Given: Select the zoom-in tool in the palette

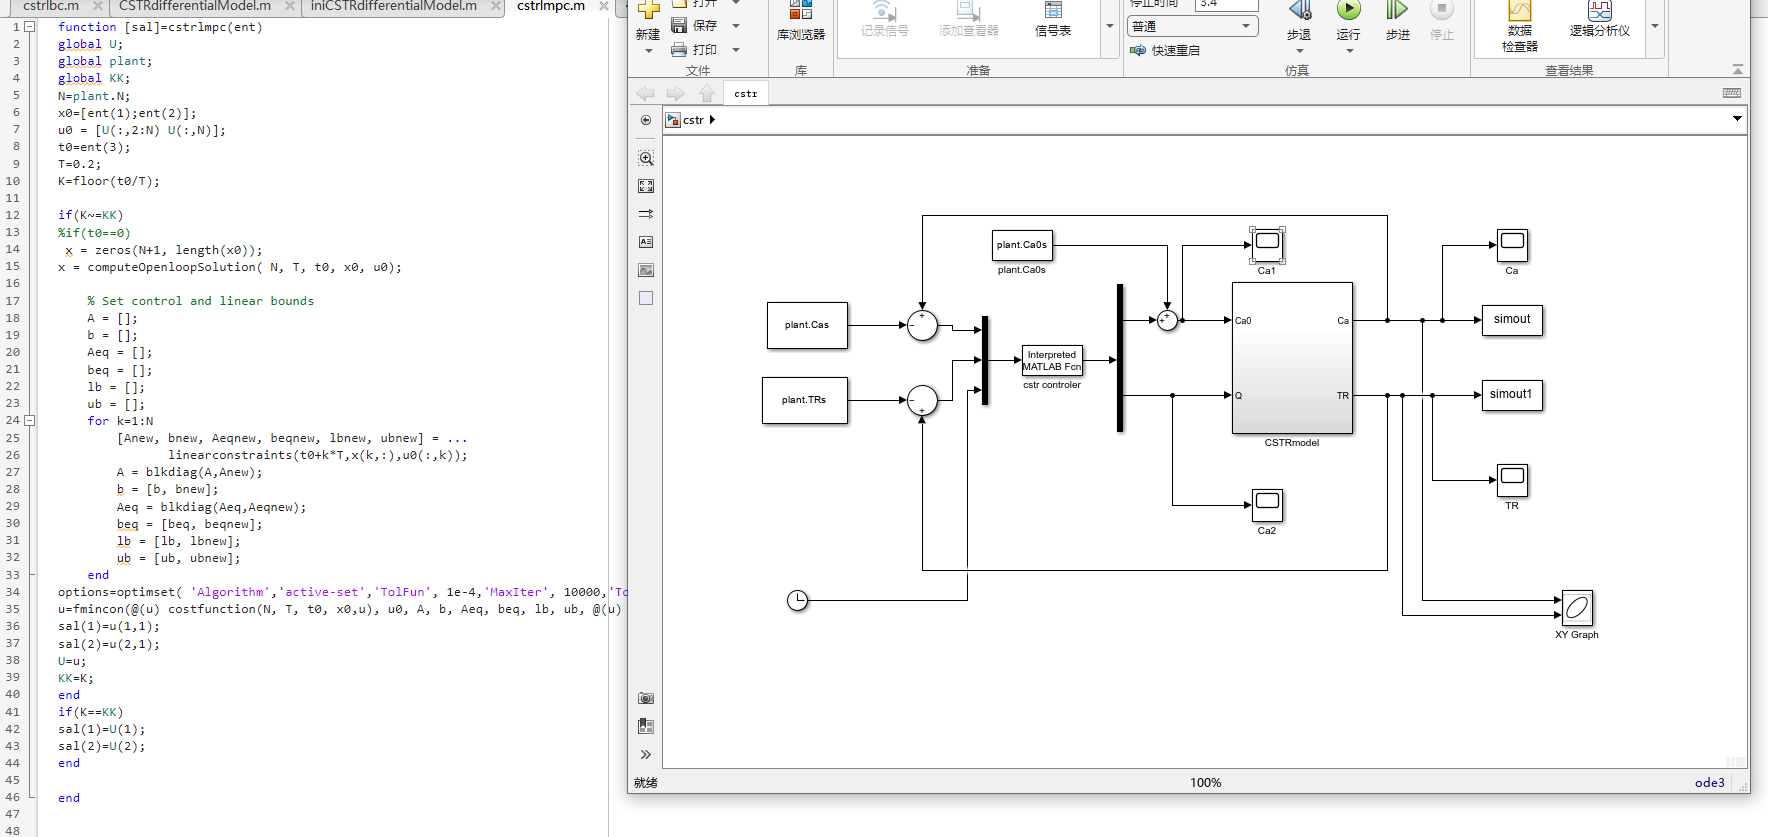Looking at the screenshot, I should tap(646, 159).
